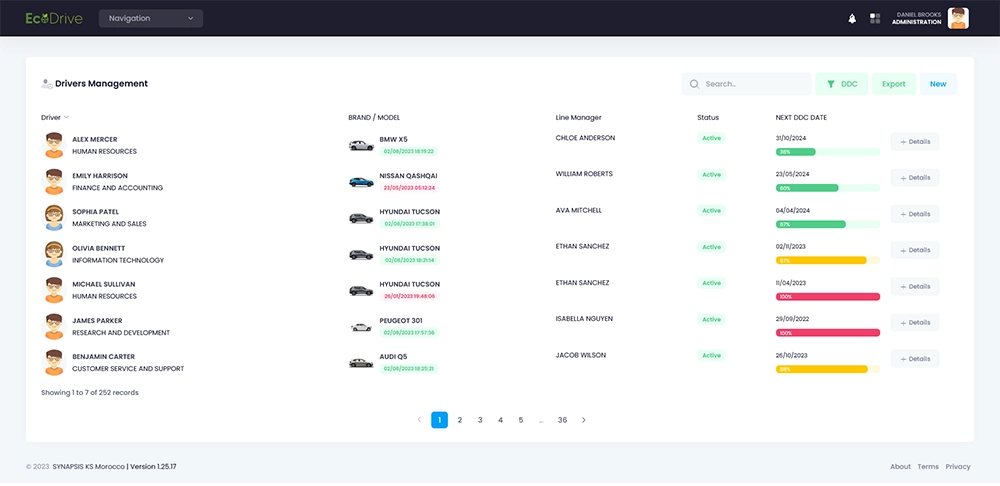Open Details for Emily Harrison
This screenshot has height=486, width=1000.
pyautogui.click(x=915, y=178)
